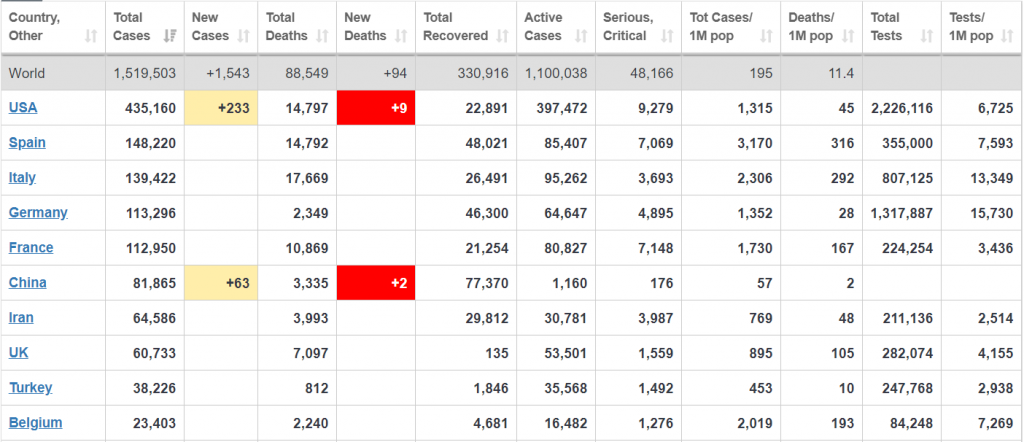The height and width of the screenshot is (442, 1024).
Task: Open the USA country link
Action: (23, 108)
